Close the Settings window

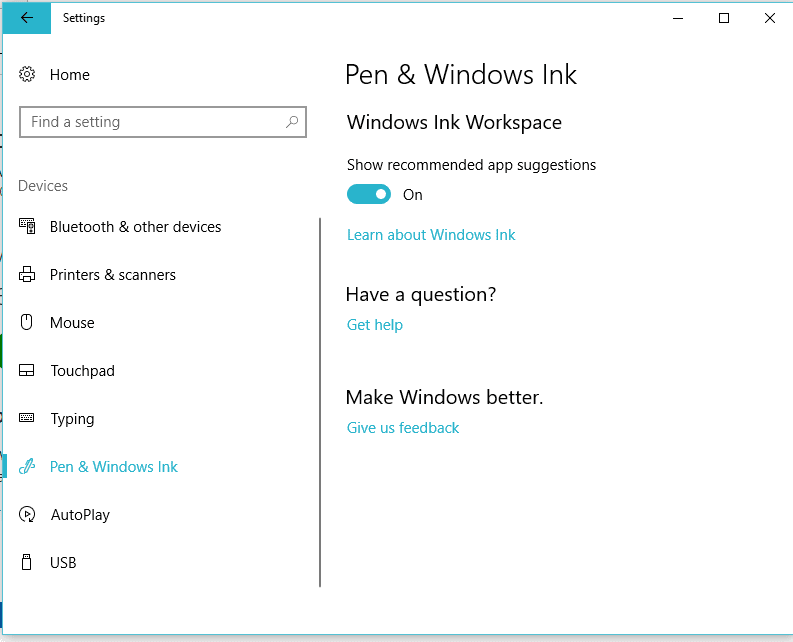pos(770,18)
